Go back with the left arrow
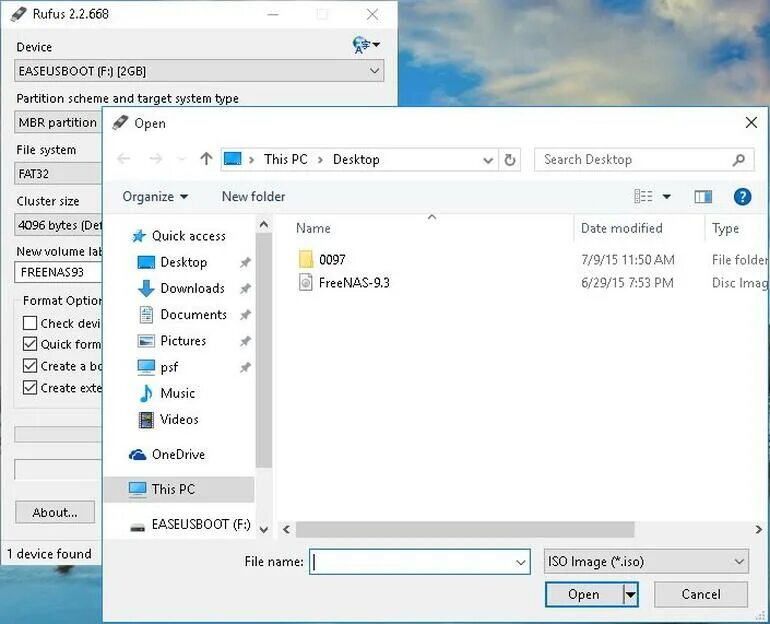This screenshot has height=624, width=770. click(x=124, y=159)
